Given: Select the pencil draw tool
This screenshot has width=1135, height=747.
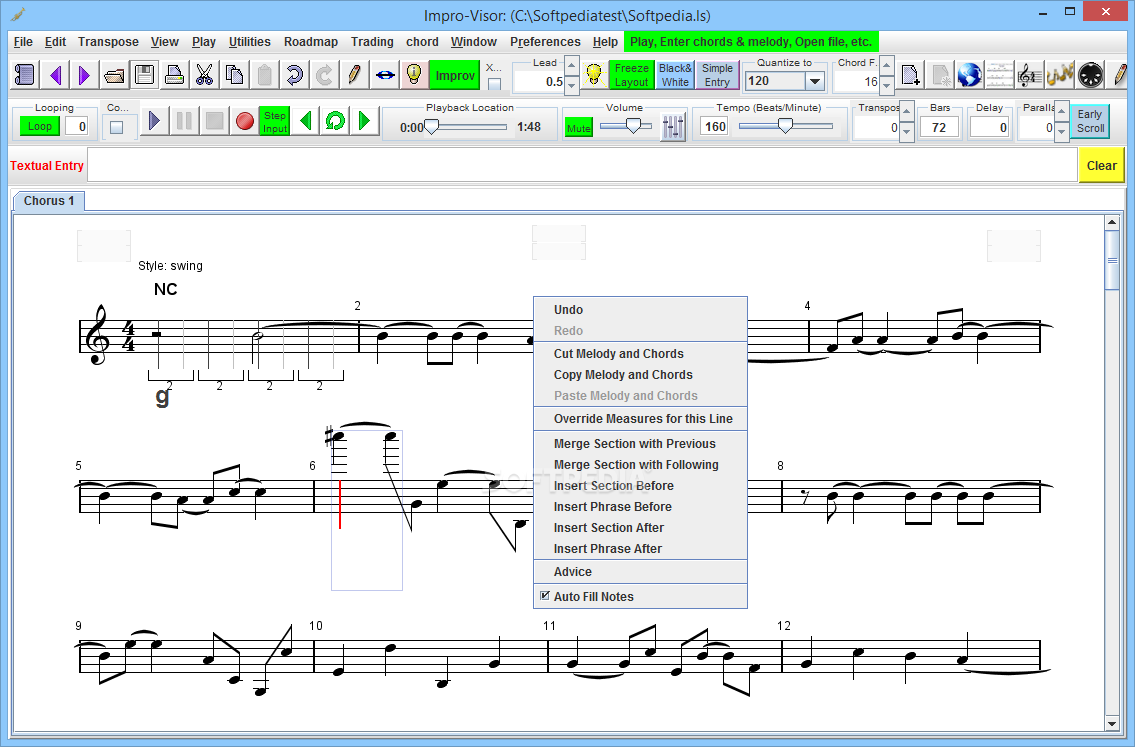Looking at the screenshot, I should 354,75.
